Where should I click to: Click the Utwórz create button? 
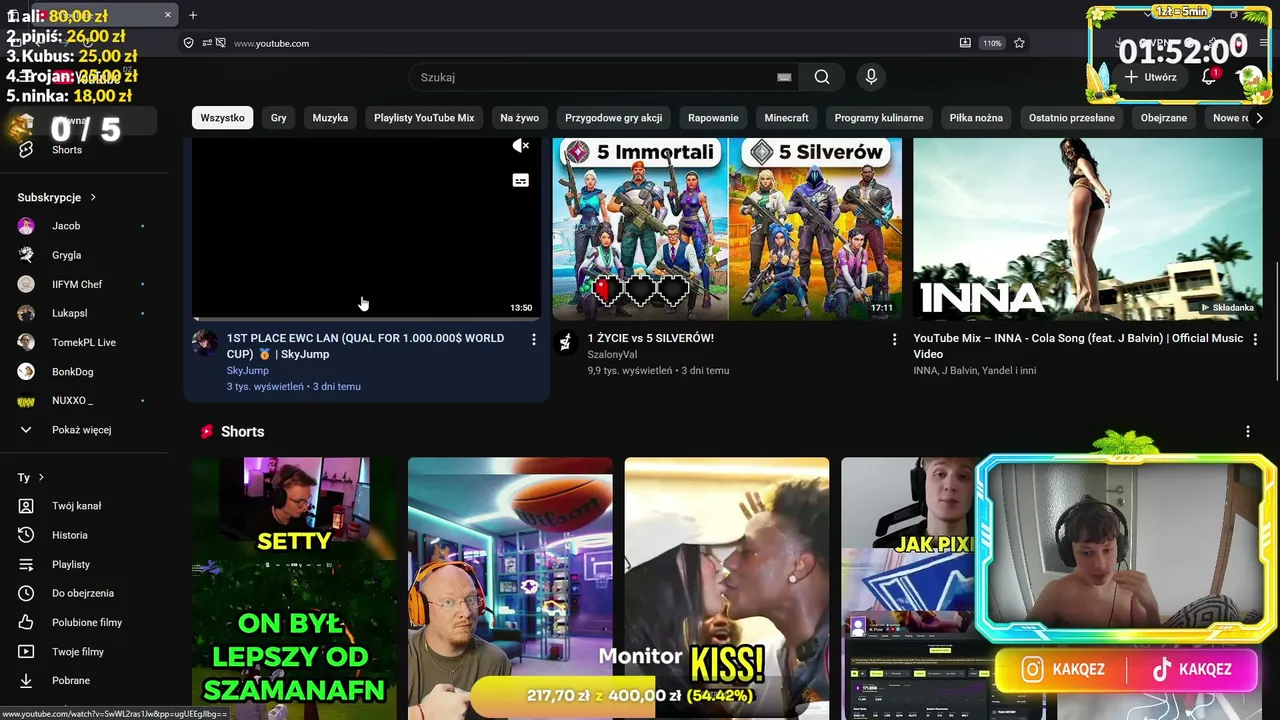tap(1149, 77)
